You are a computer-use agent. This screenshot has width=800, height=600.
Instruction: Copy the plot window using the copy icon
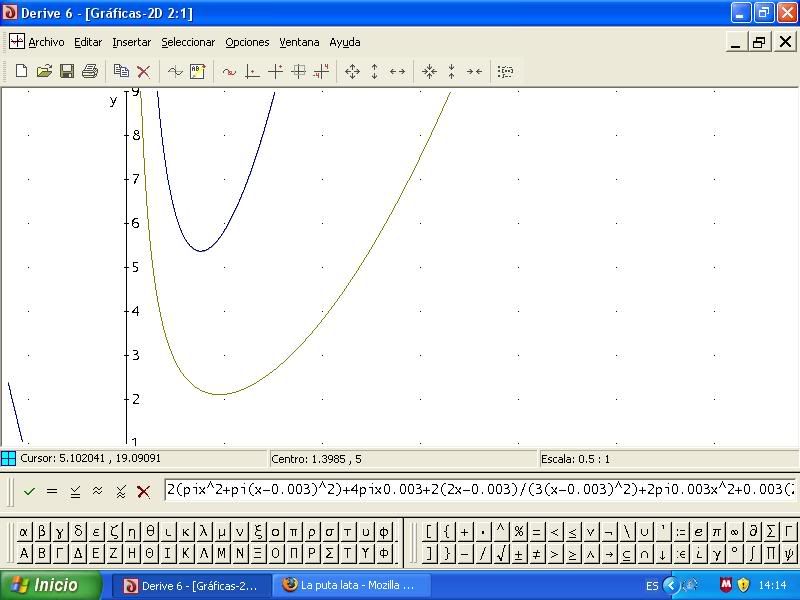point(121,71)
